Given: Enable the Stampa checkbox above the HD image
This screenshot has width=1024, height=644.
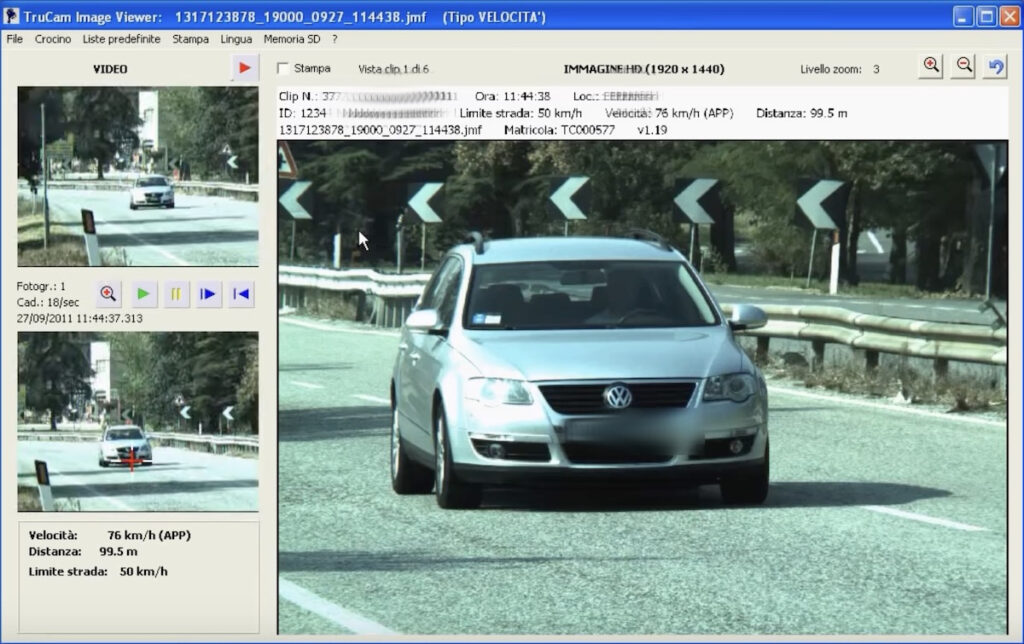Looking at the screenshot, I should coord(284,68).
